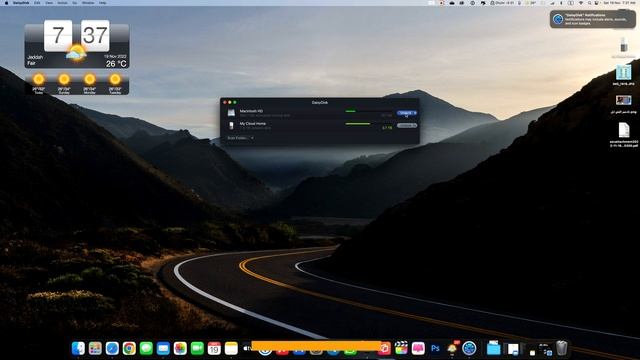
Task: Launch Safari from the Dock
Action: pyautogui.click(x=112, y=348)
